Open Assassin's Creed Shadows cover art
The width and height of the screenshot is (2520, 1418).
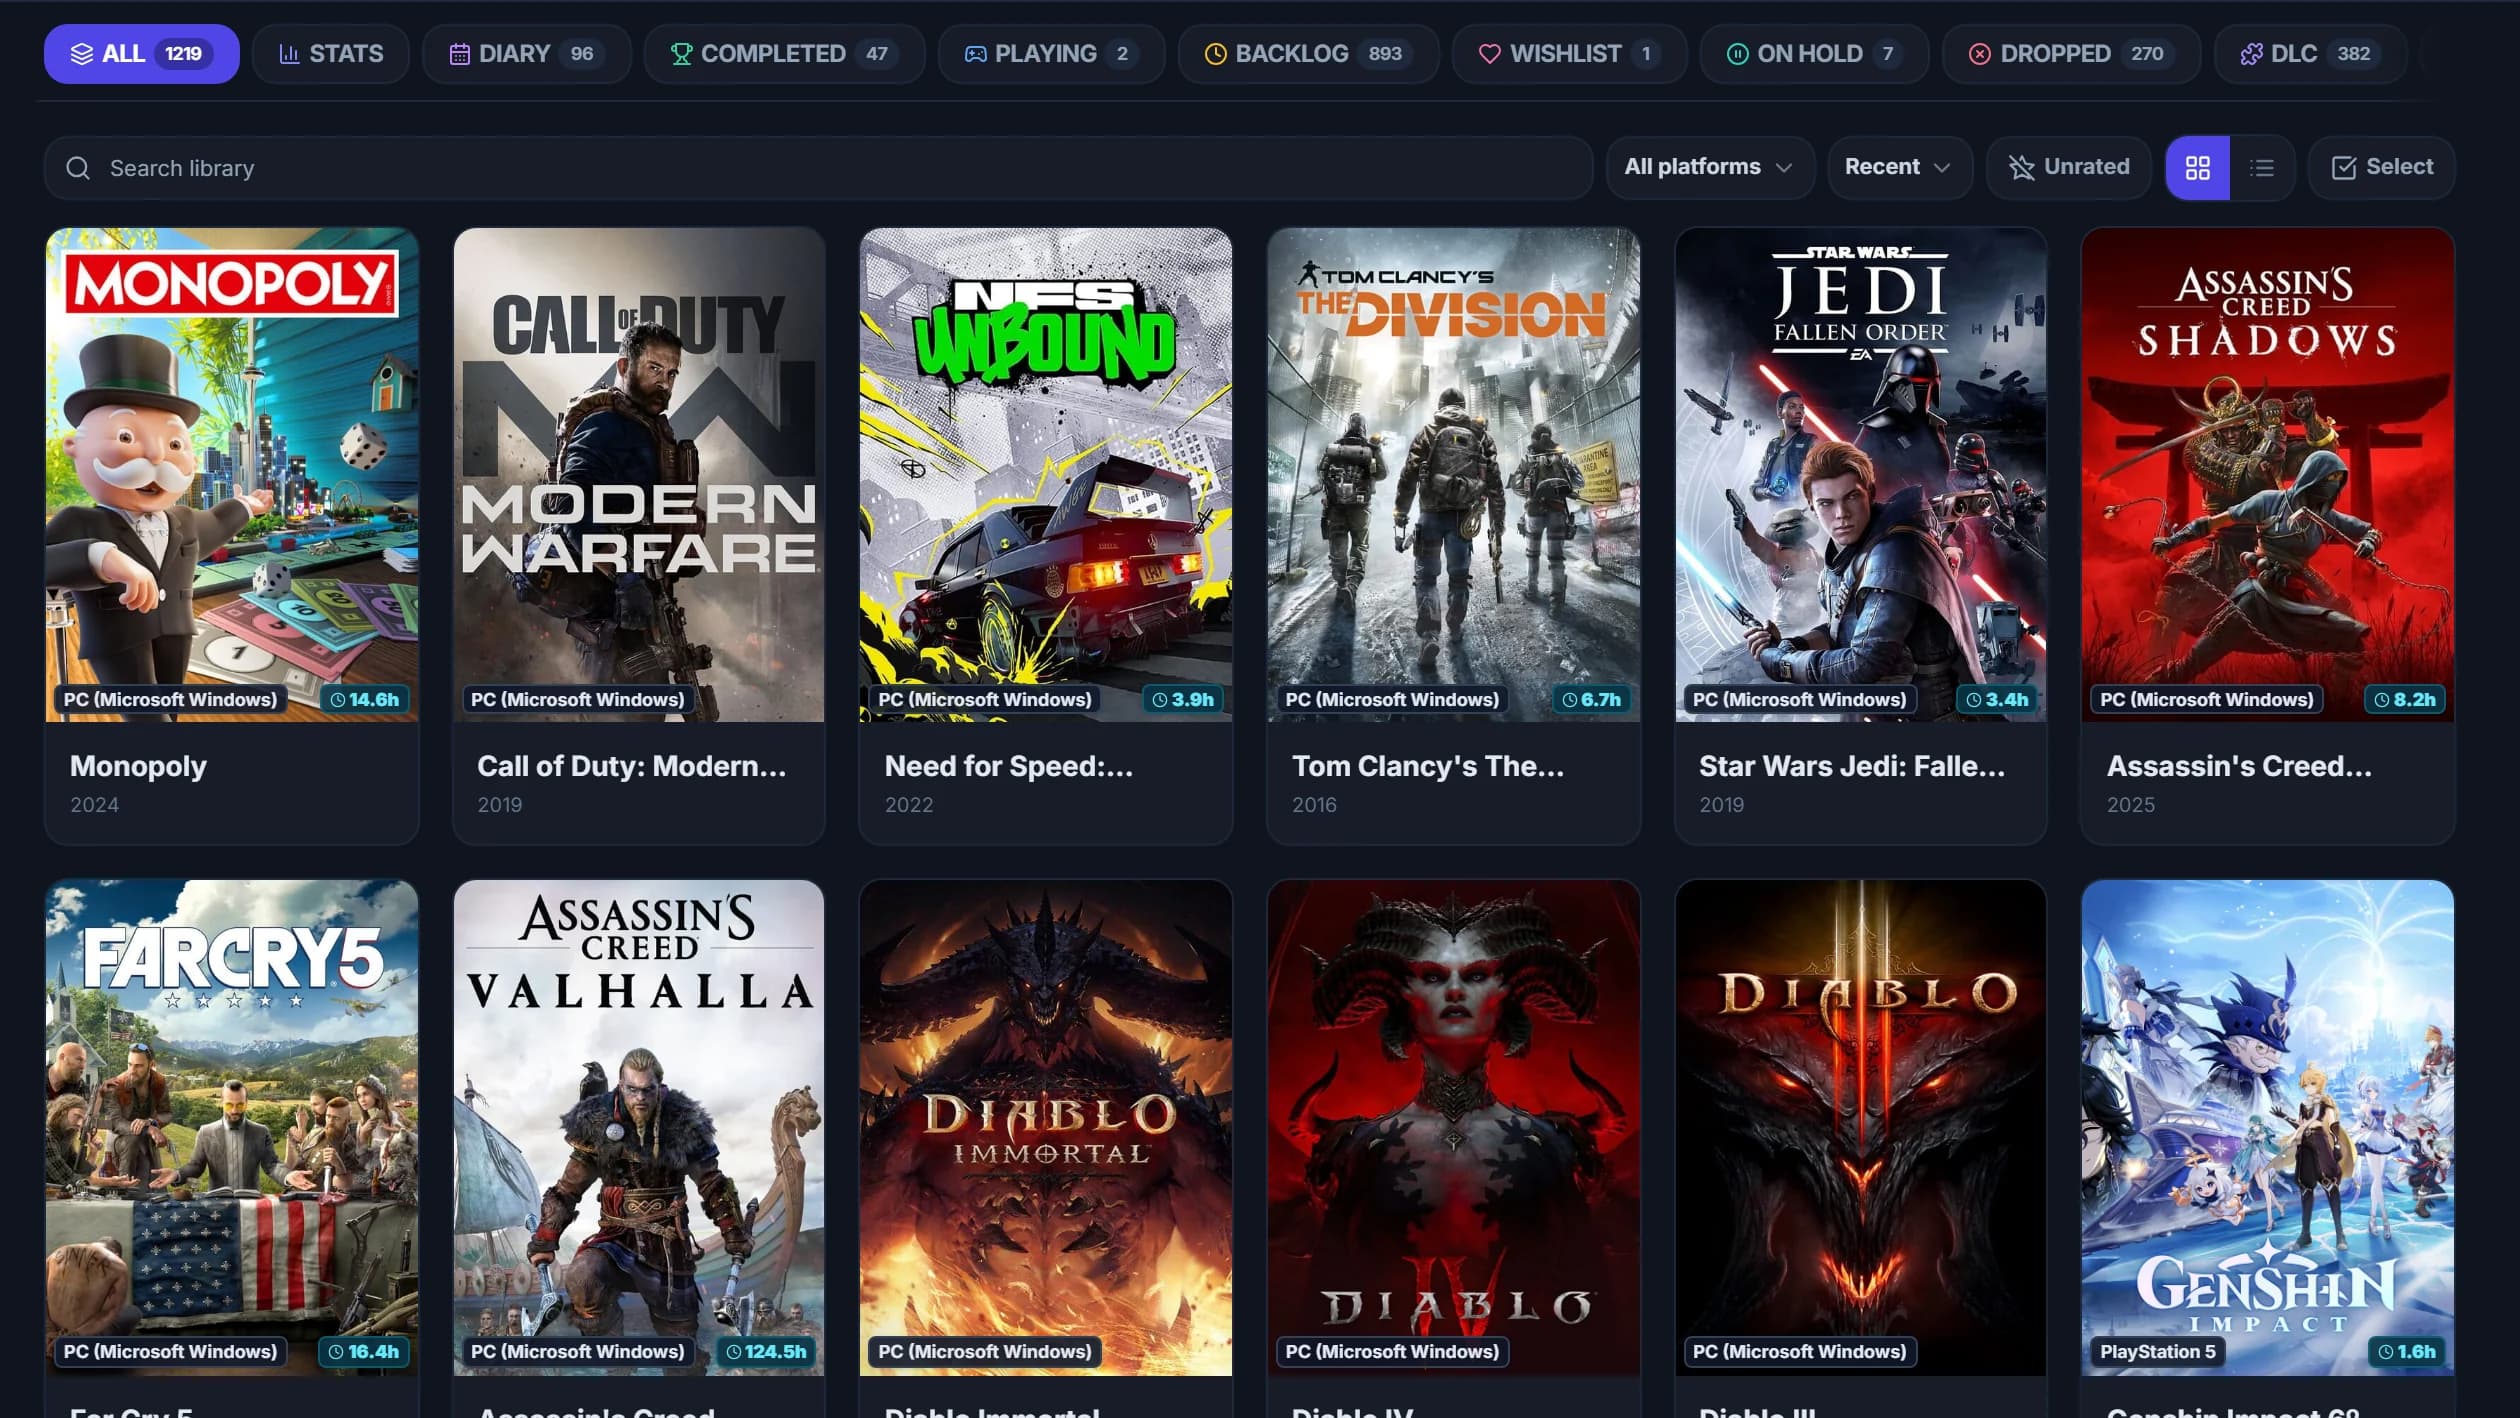click(x=2268, y=474)
